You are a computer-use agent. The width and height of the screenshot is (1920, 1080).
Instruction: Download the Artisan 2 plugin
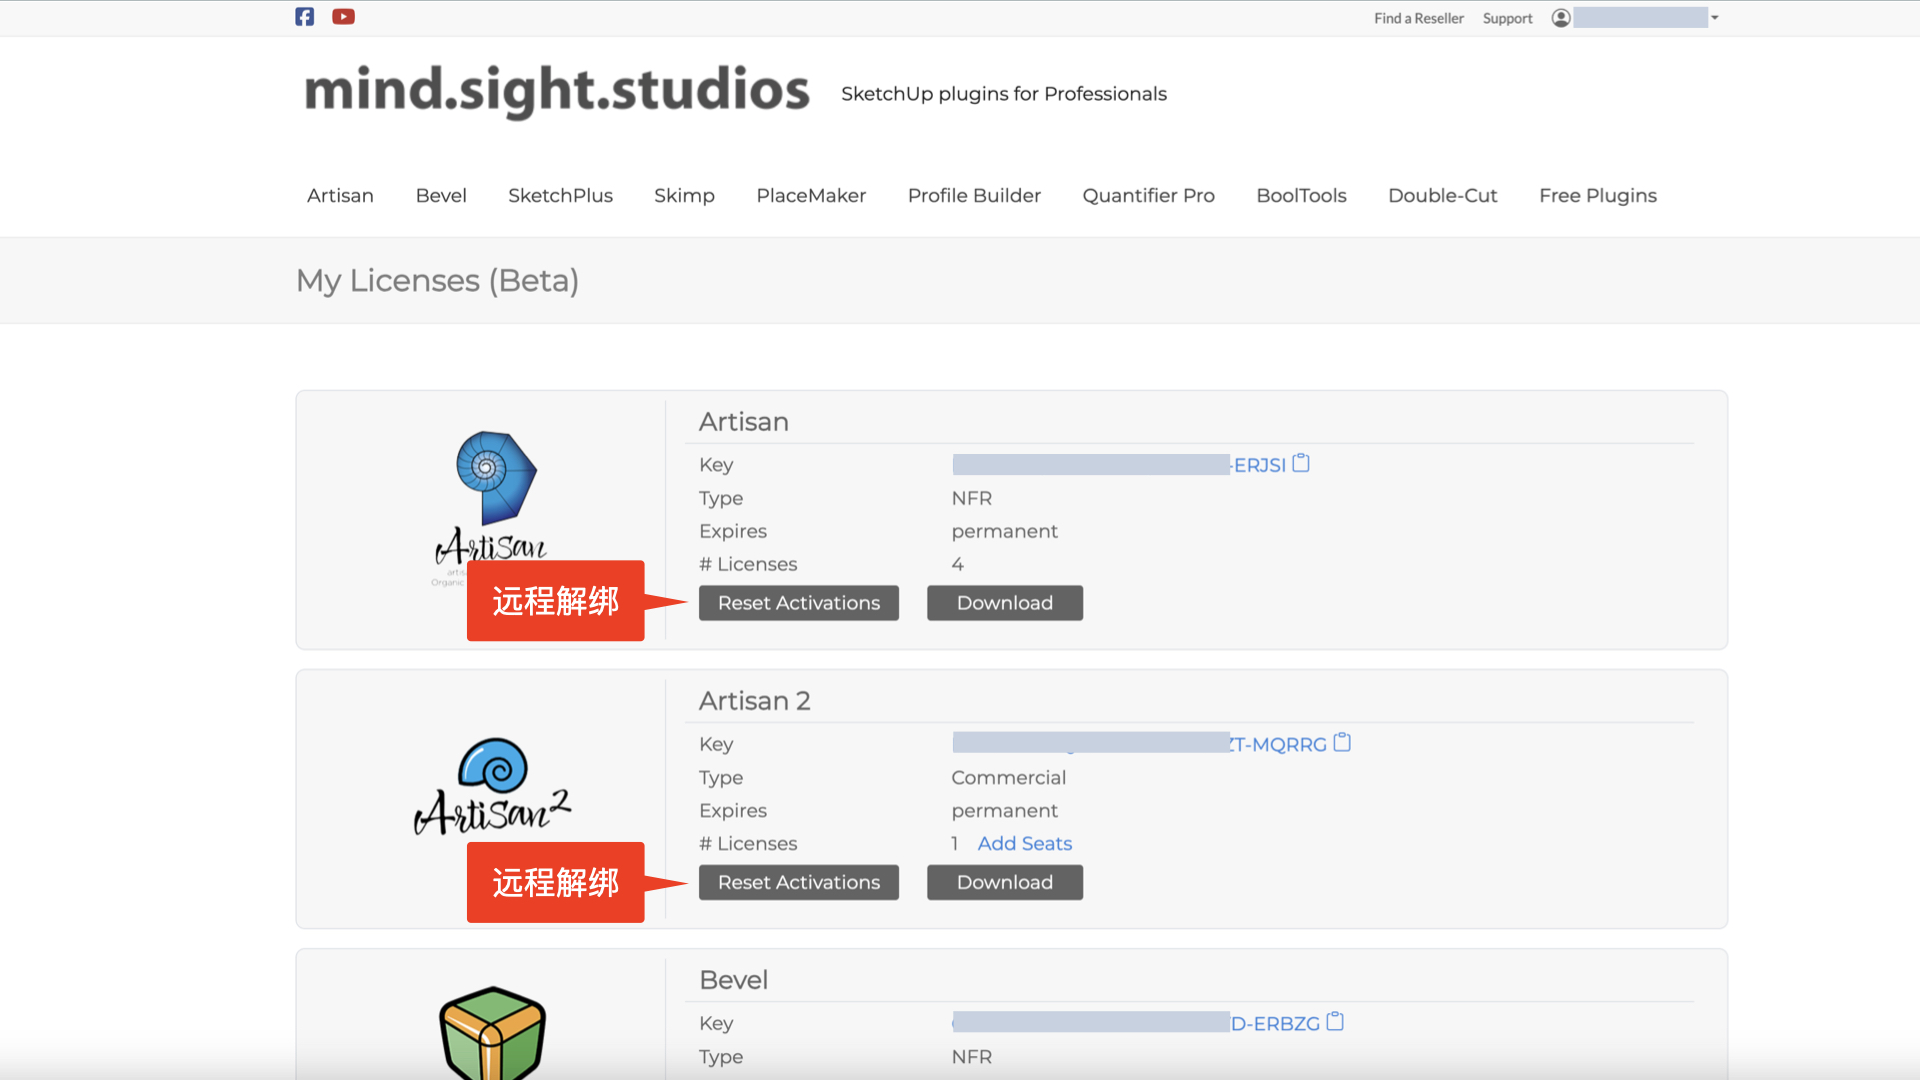(x=1004, y=882)
